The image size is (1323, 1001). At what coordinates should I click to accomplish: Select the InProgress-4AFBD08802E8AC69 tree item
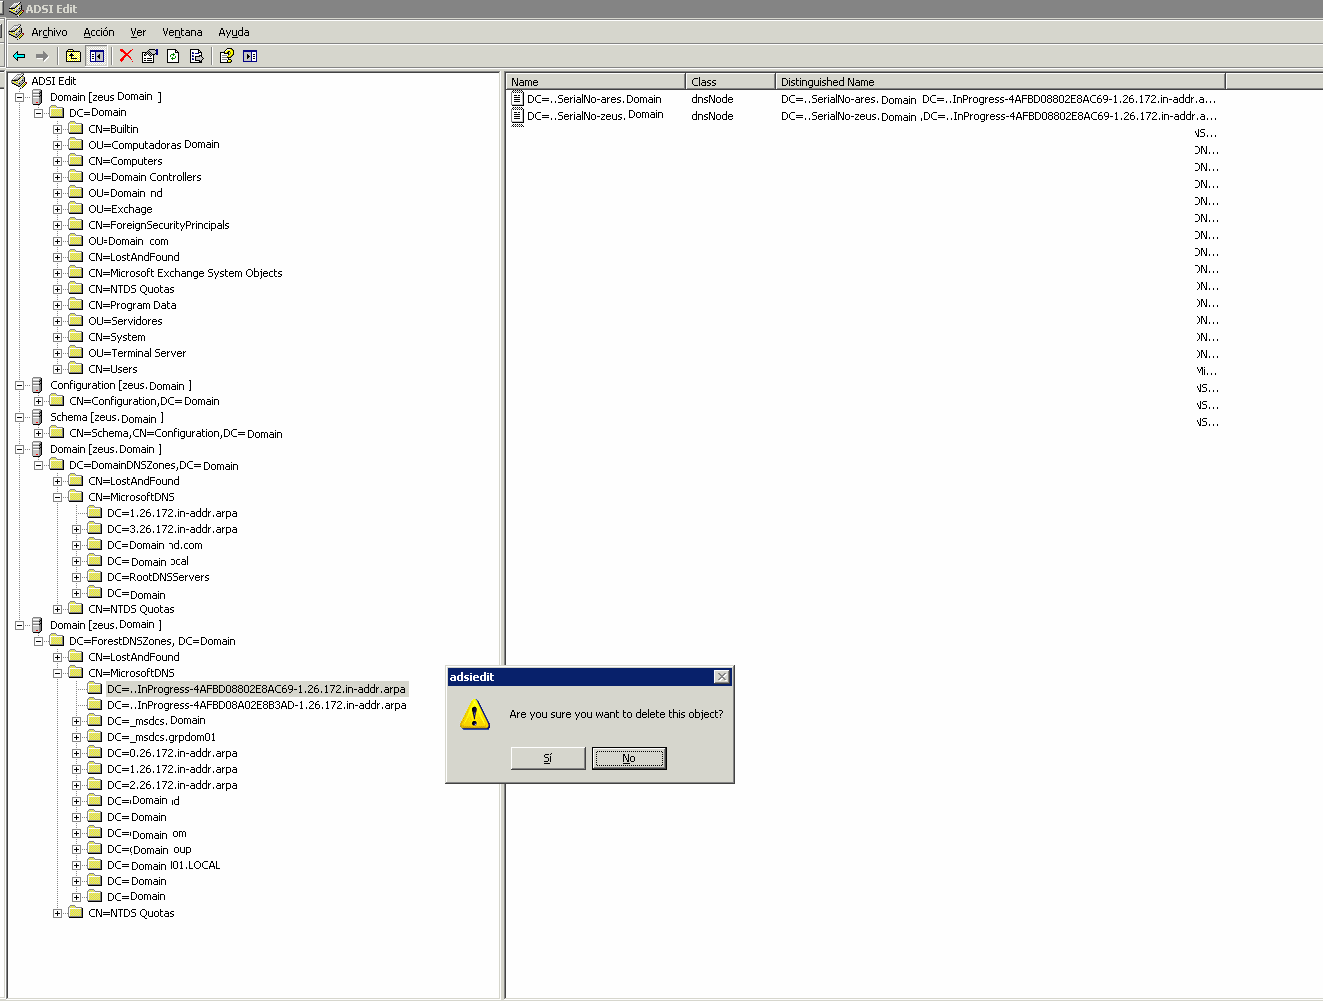[256, 689]
